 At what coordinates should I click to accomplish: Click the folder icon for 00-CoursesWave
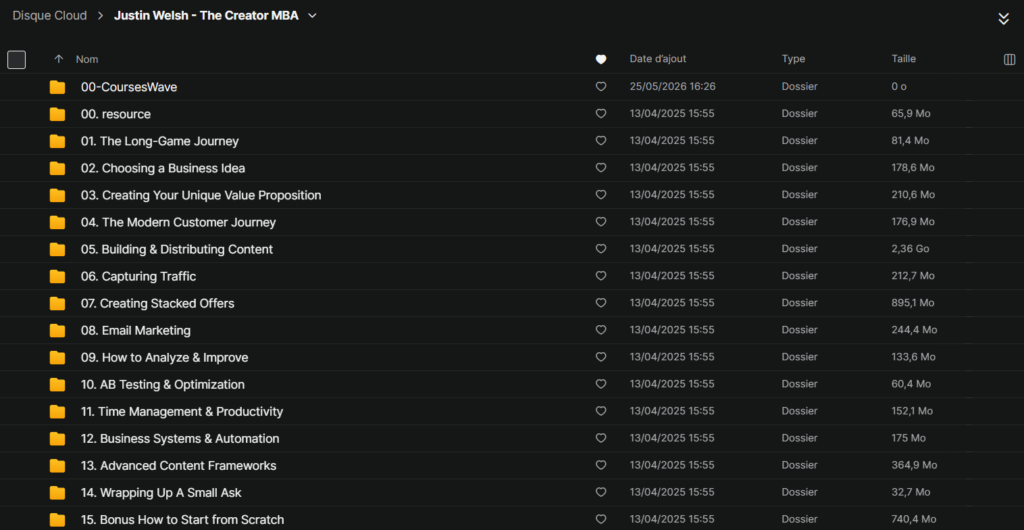coord(57,87)
